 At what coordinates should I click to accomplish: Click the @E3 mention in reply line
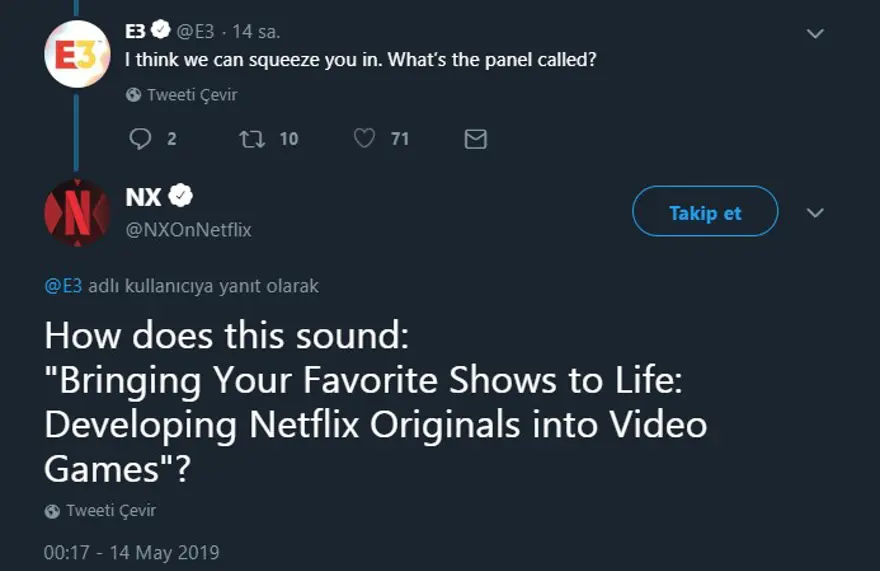(x=63, y=286)
